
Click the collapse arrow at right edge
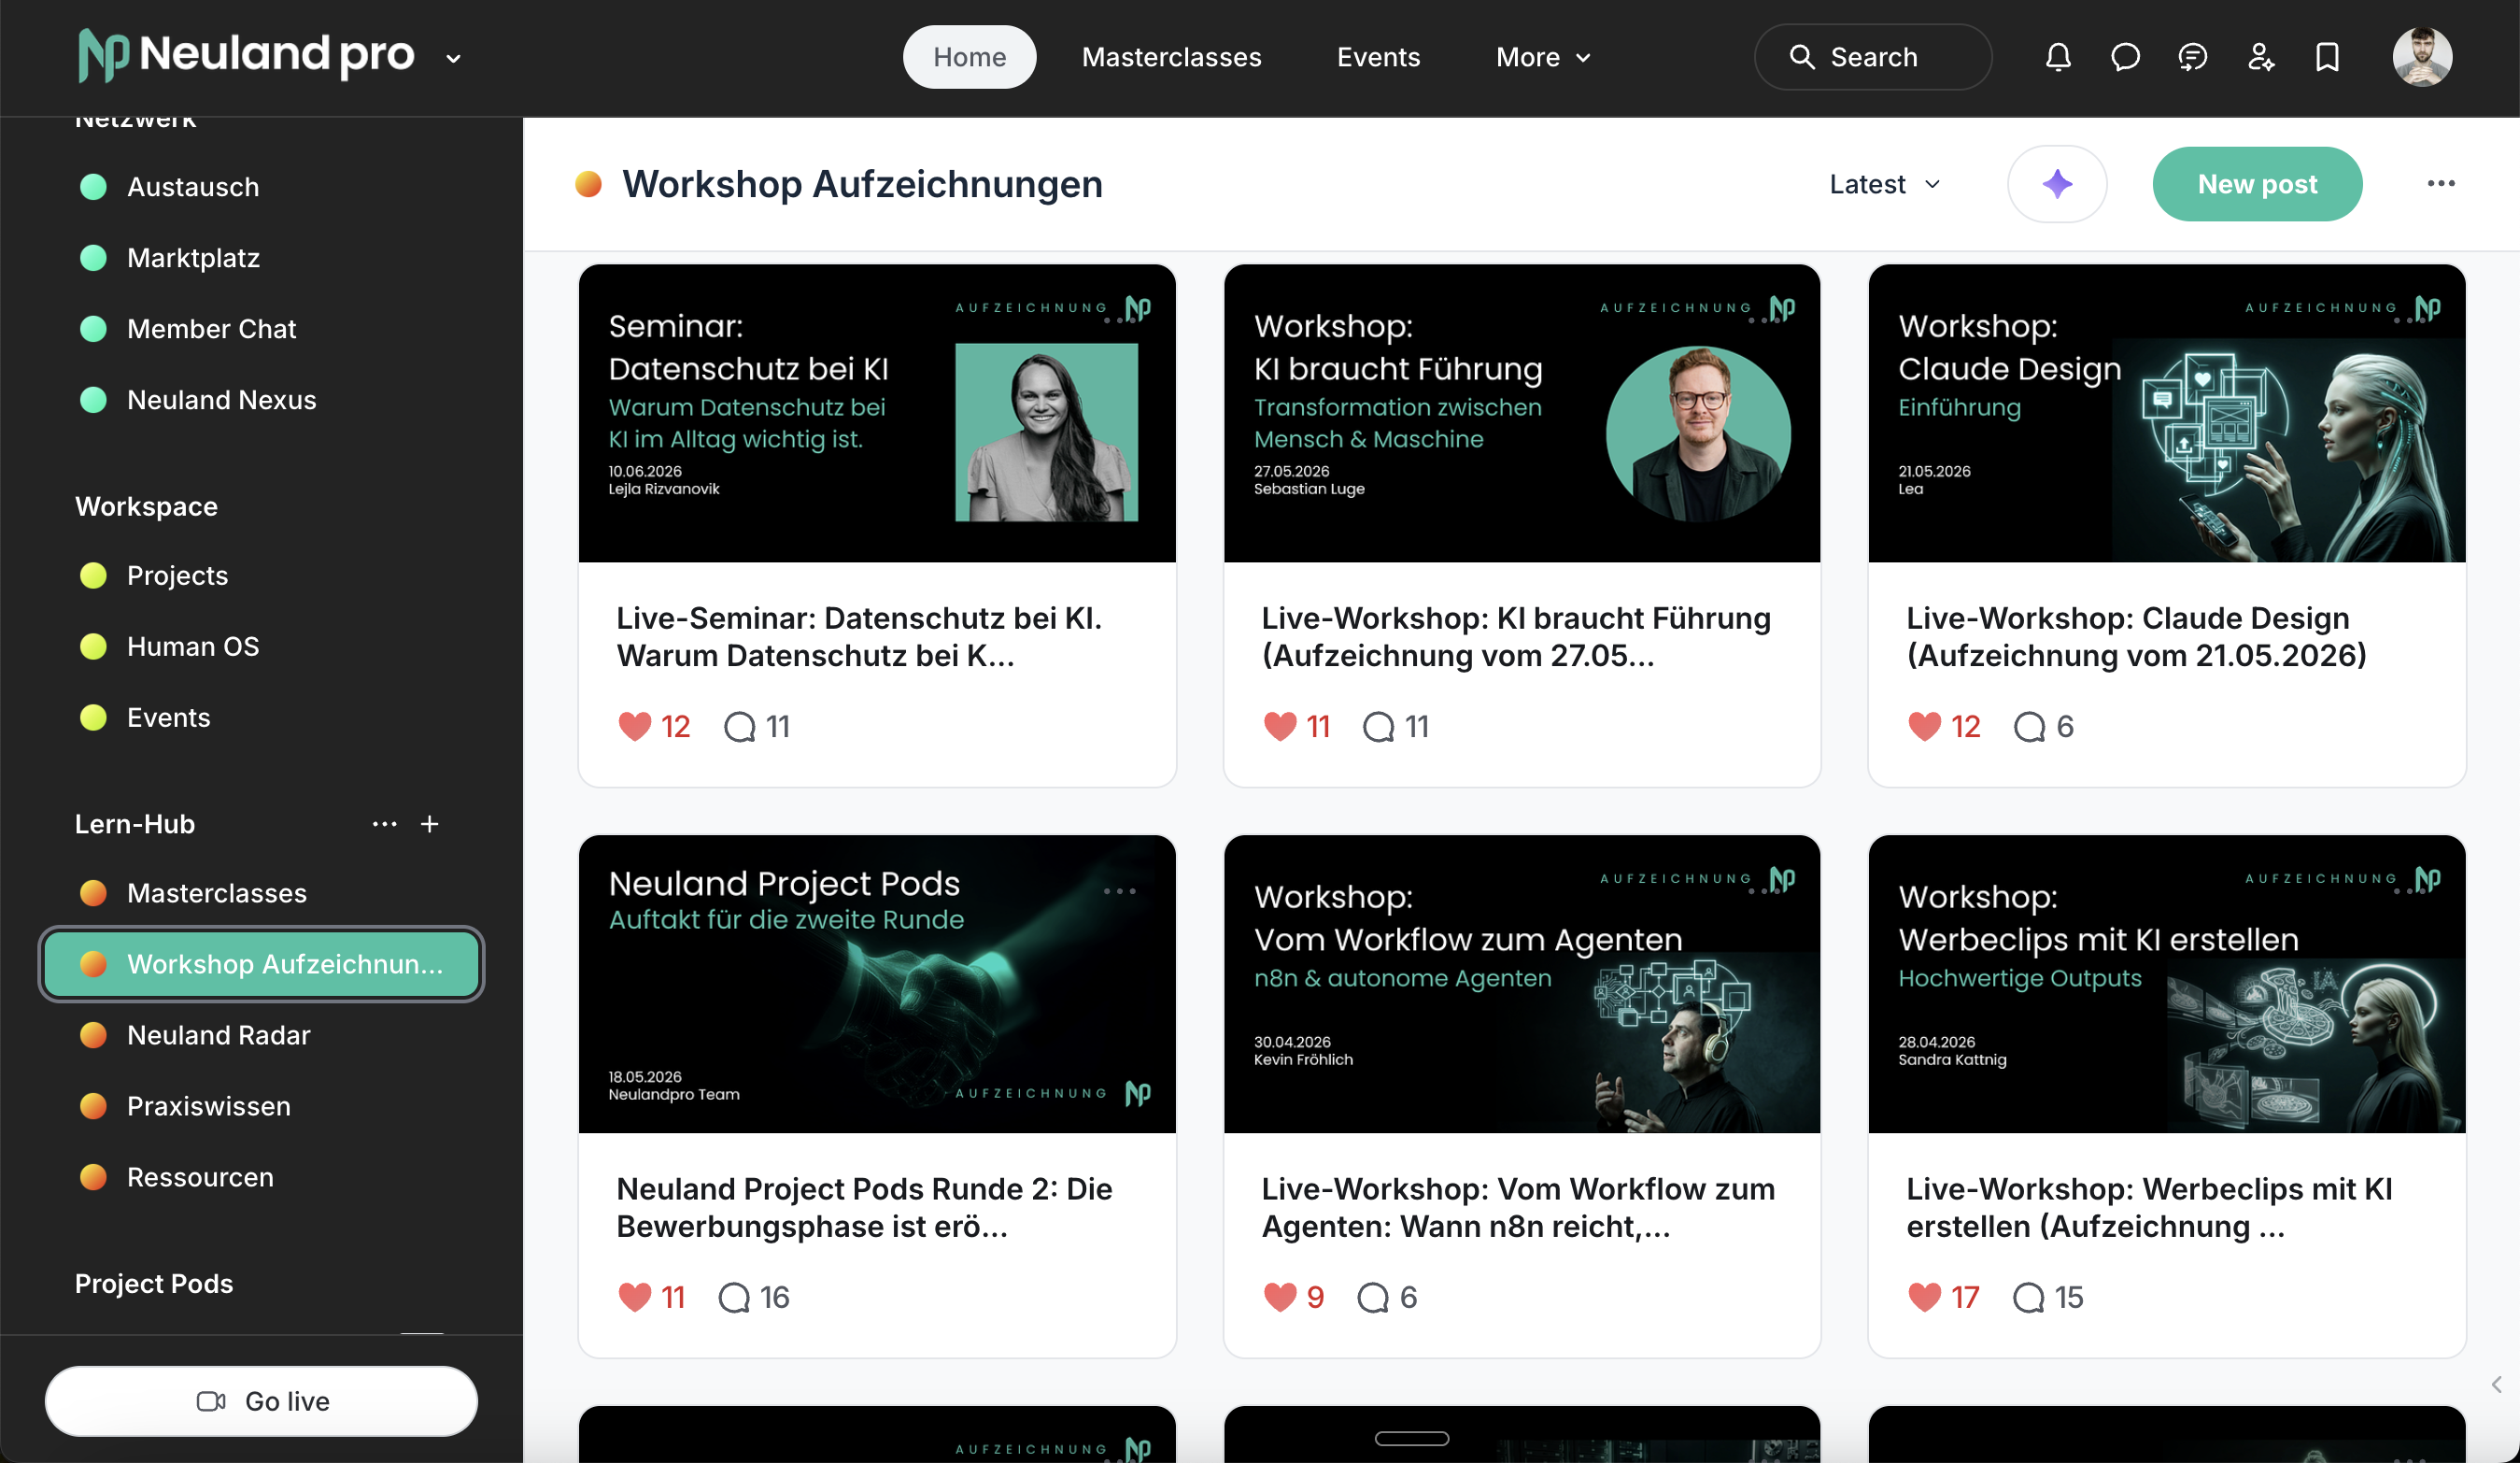2496,1384
